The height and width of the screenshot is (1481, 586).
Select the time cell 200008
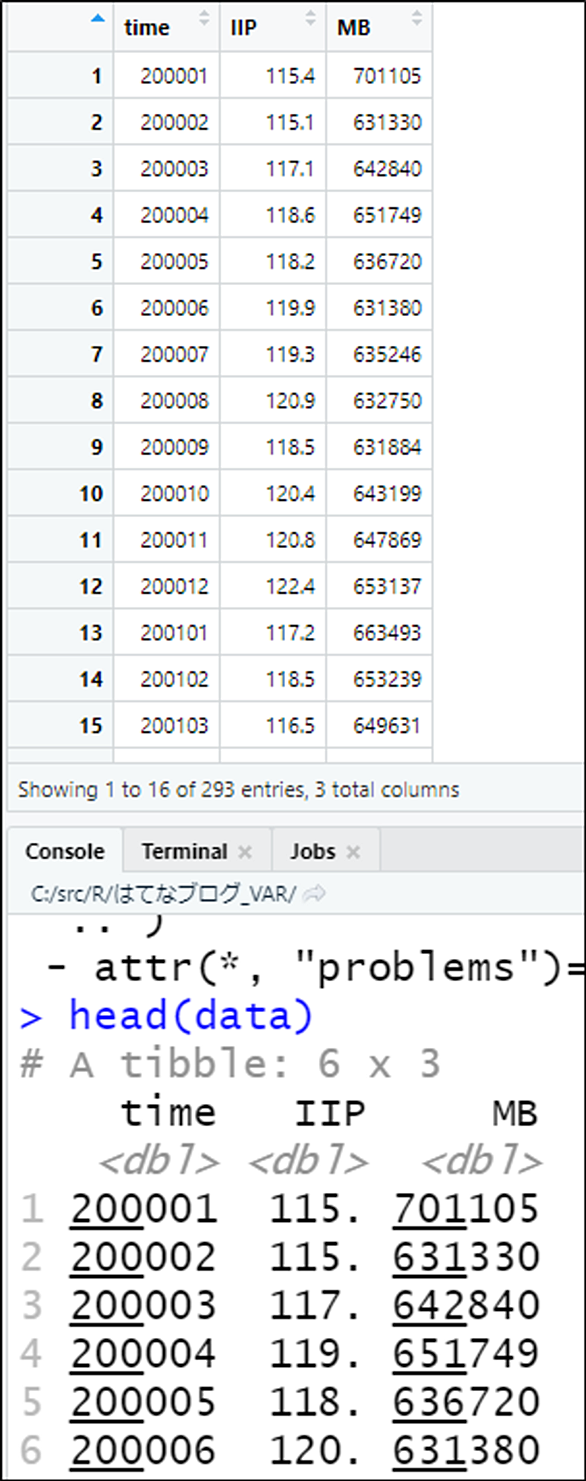click(x=174, y=400)
